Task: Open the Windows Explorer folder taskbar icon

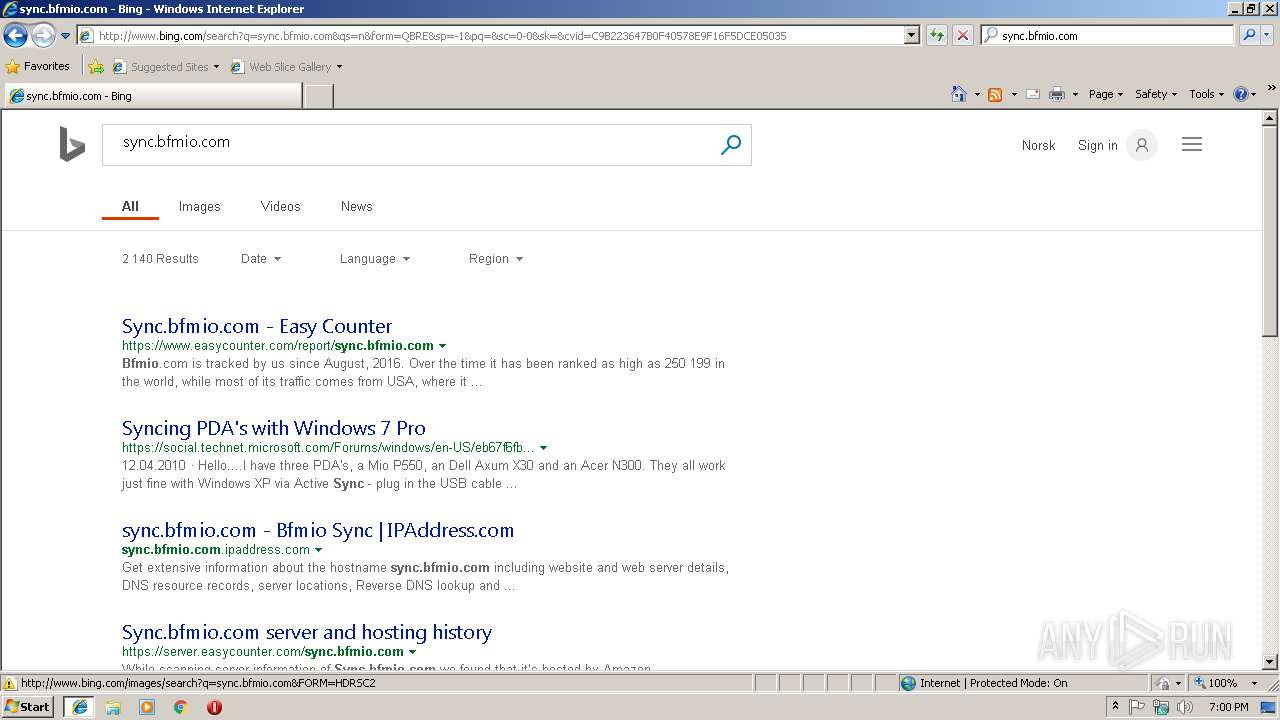Action: tap(113, 707)
